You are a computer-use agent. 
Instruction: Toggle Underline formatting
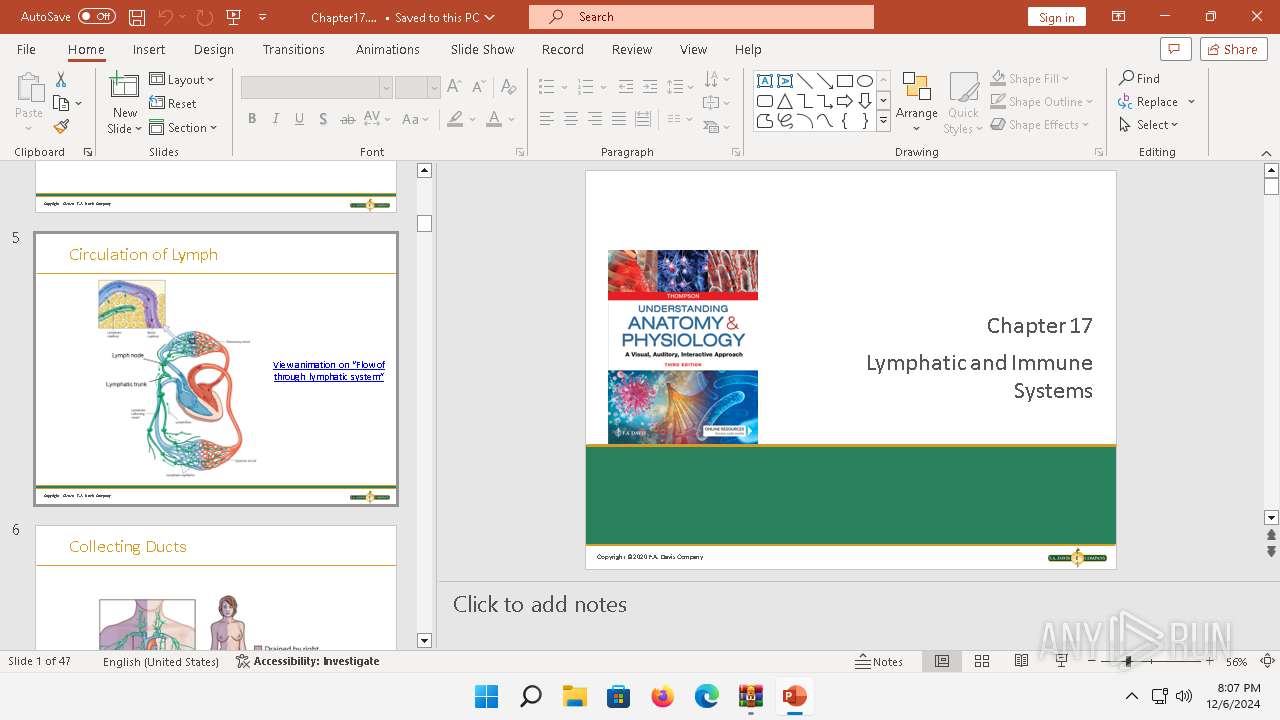point(299,119)
